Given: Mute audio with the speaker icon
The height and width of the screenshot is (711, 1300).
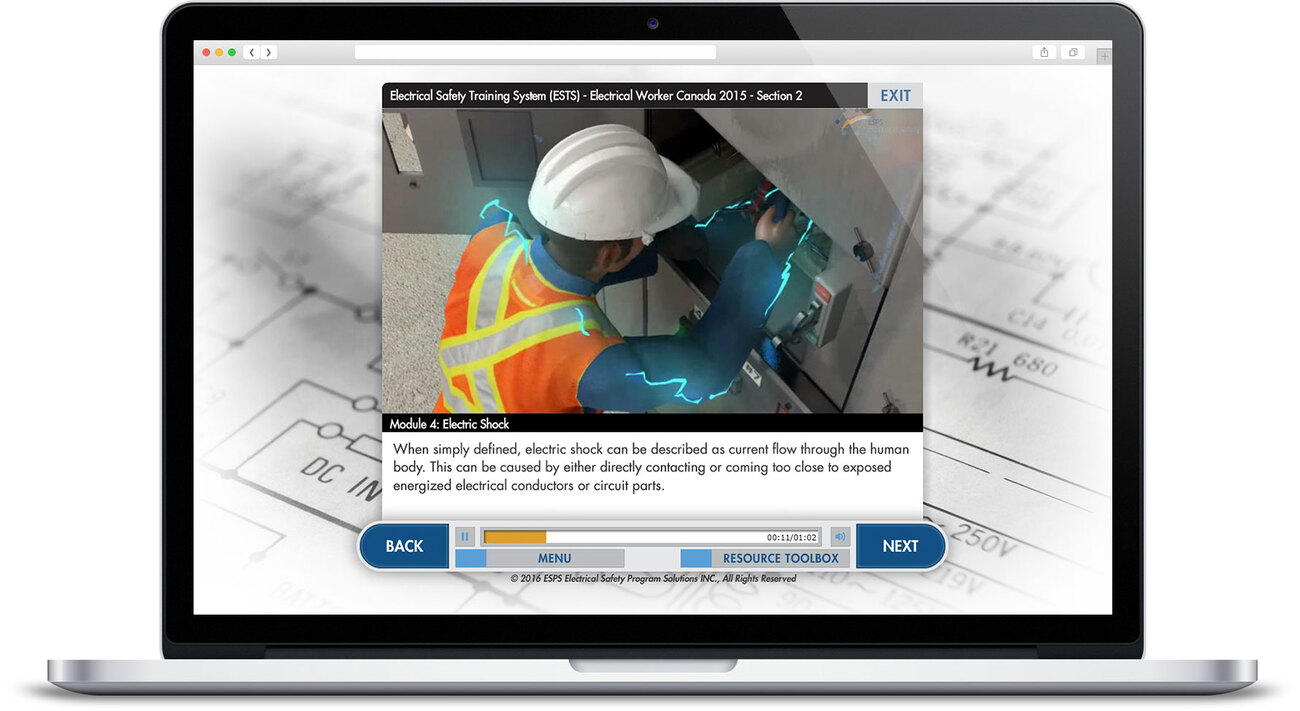Looking at the screenshot, I should [840, 537].
